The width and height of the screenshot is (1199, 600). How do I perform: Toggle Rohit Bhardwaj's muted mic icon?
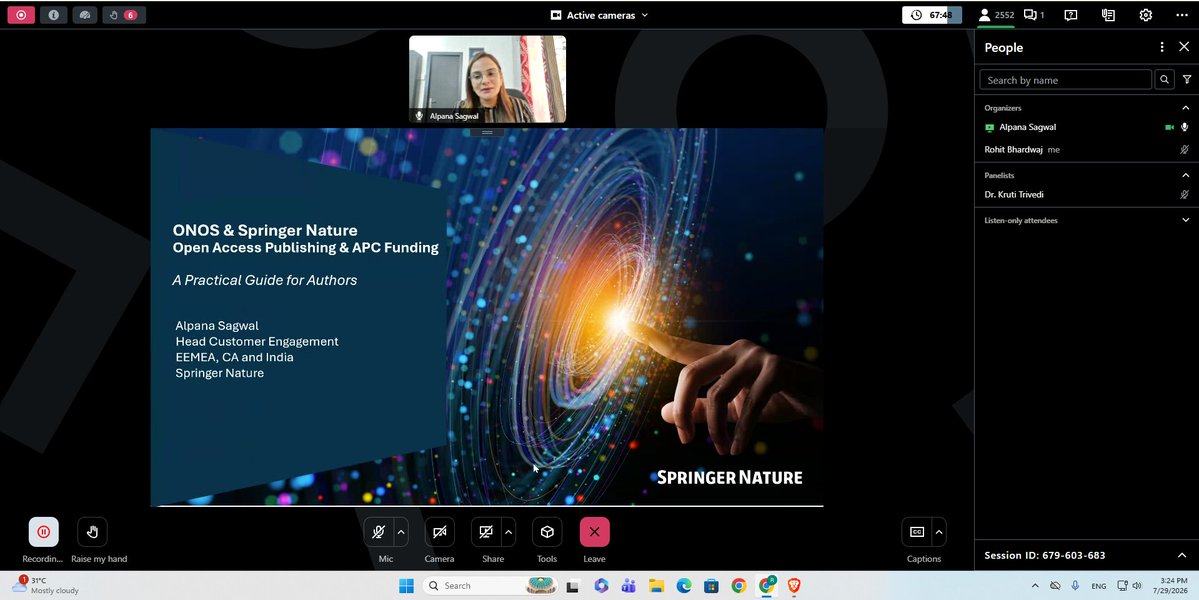(x=1184, y=150)
